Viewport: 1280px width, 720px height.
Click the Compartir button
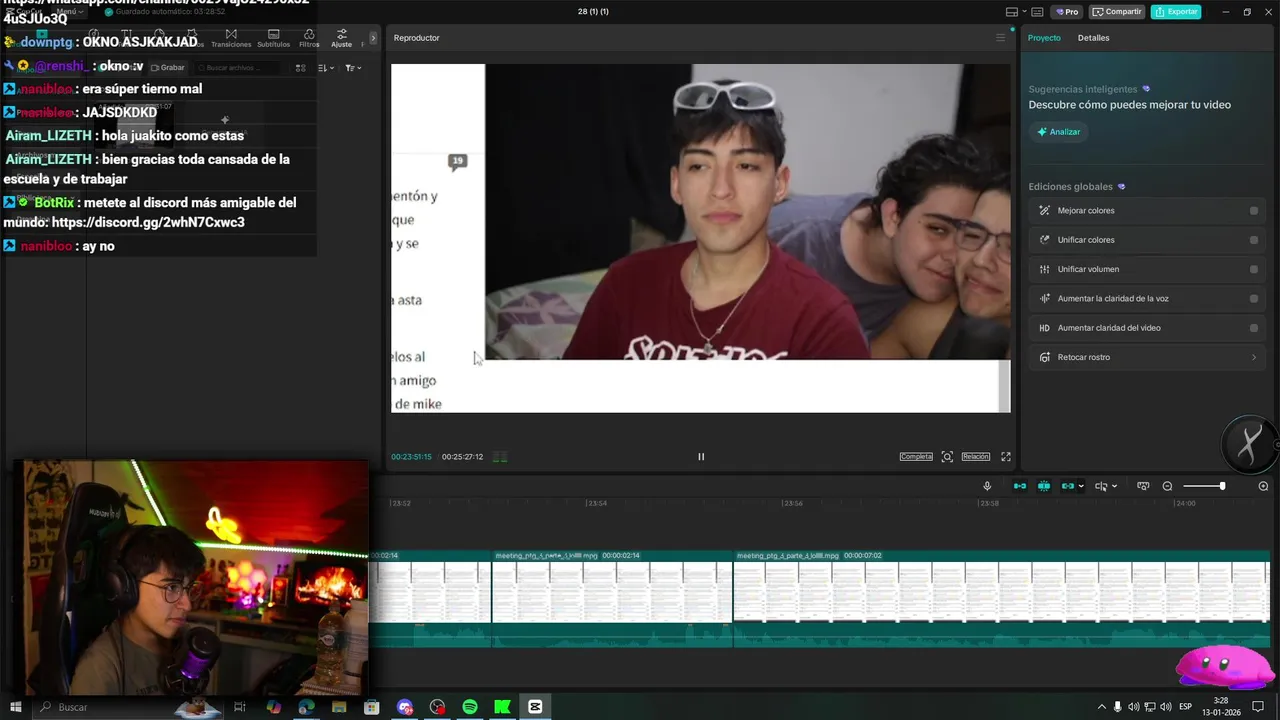1118,12
